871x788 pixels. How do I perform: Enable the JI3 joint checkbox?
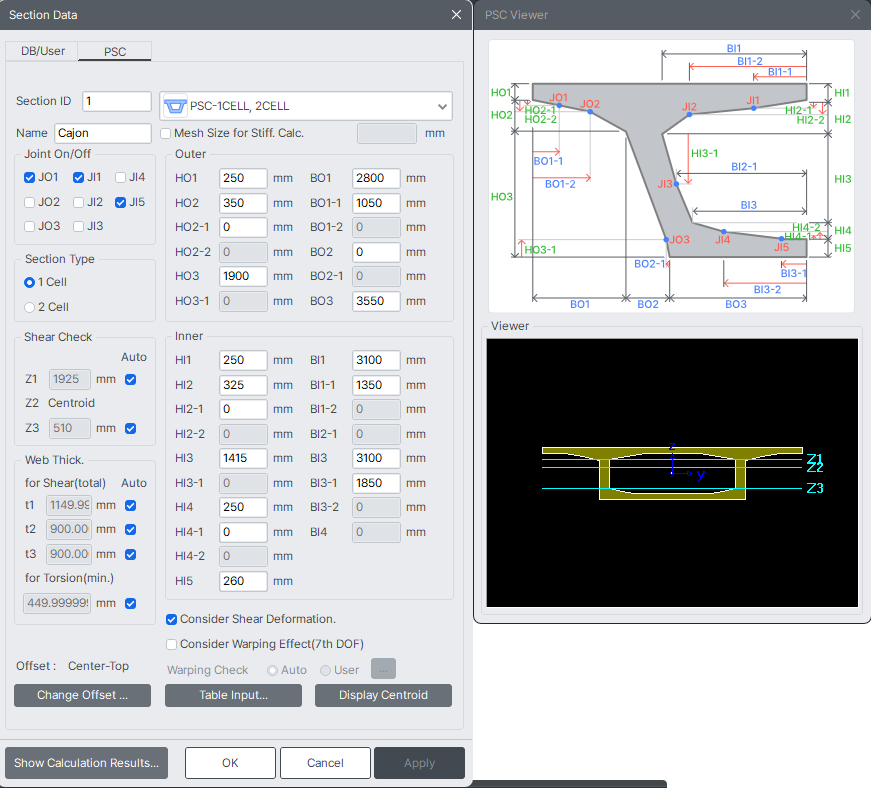[x=78, y=226]
